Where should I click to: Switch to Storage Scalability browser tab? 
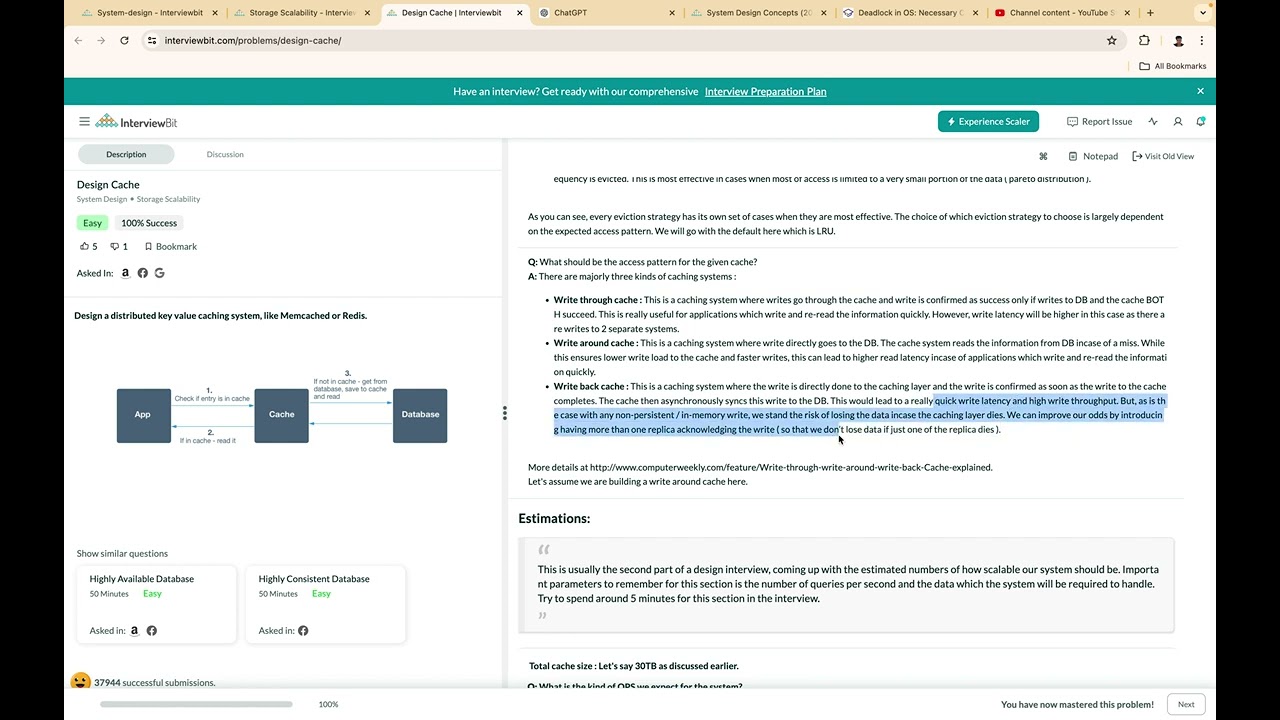click(x=300, y=13)
